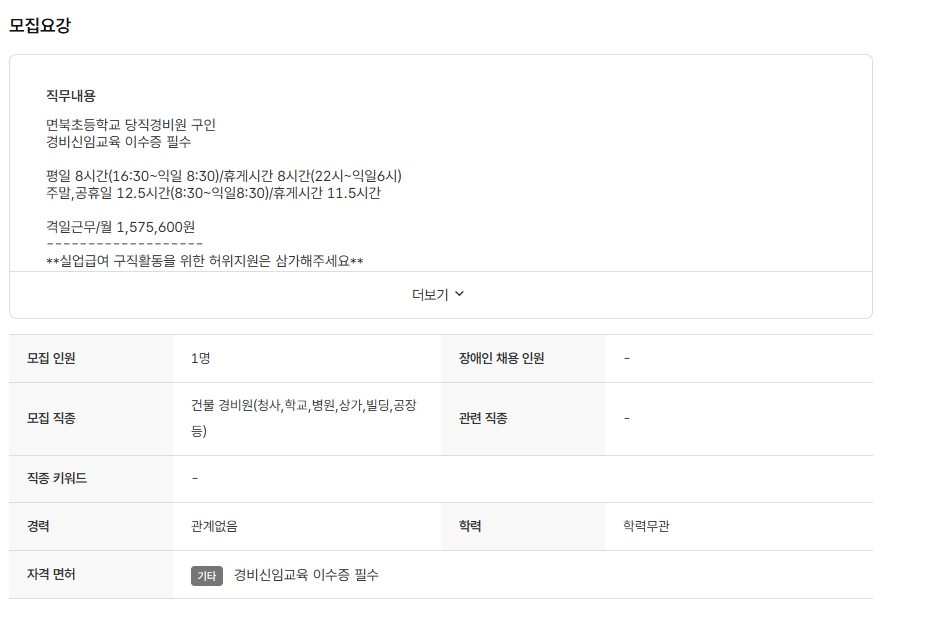Click the 자격 면허 row label
Viewport: 938px width, 637px height.
[52, 574]
